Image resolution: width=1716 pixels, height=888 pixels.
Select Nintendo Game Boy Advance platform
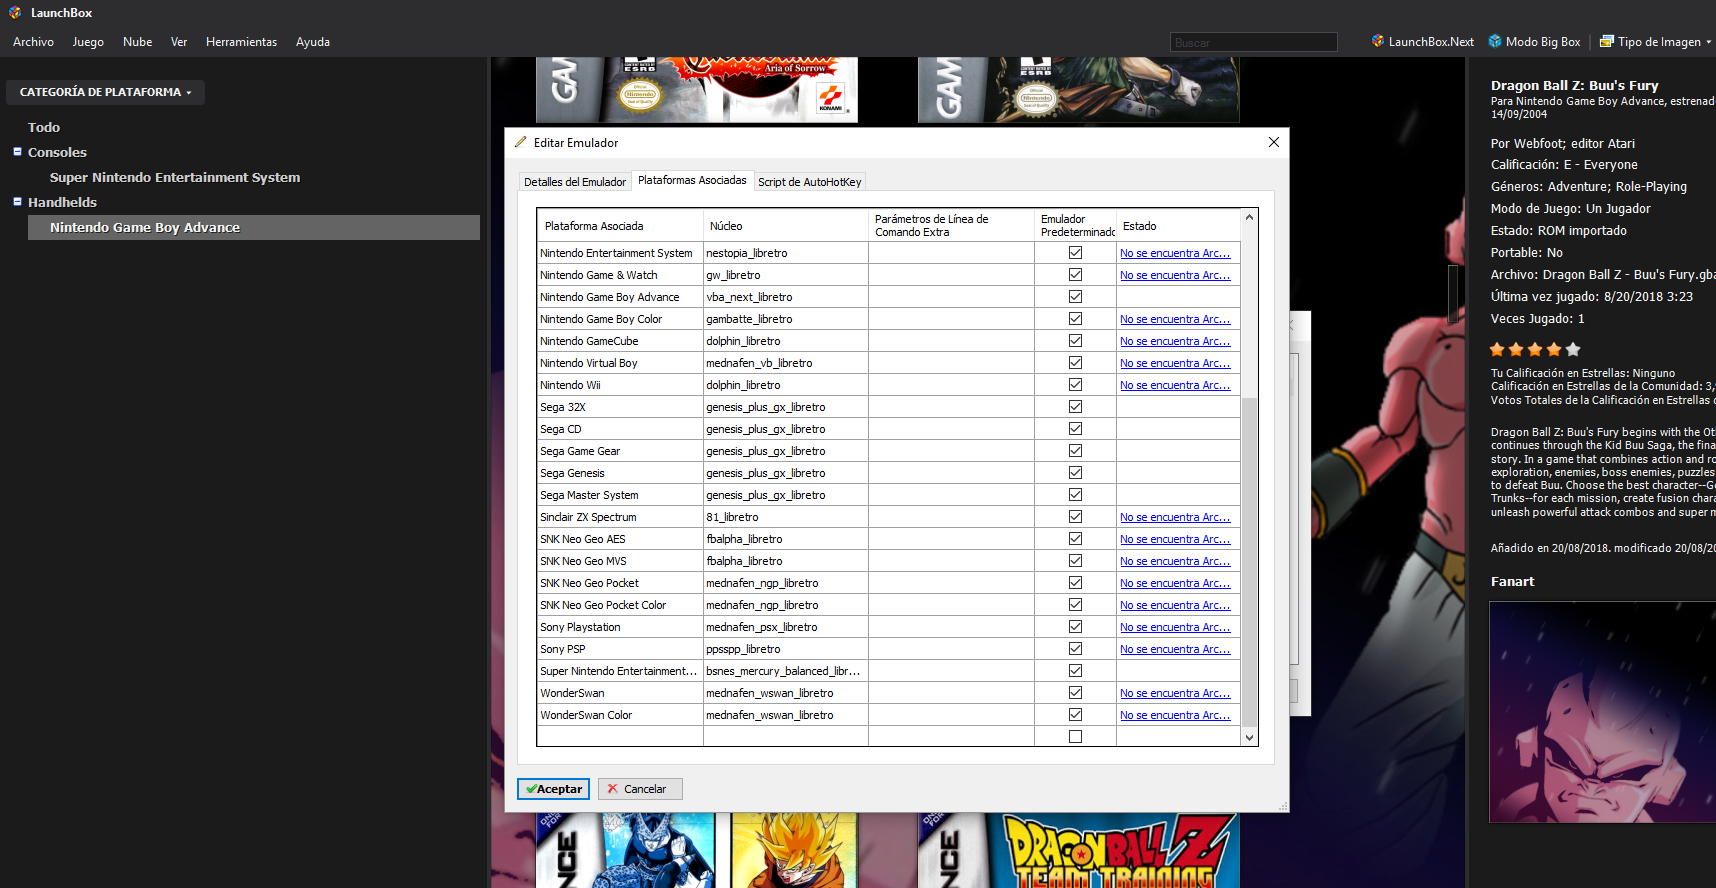pos(254,228)
